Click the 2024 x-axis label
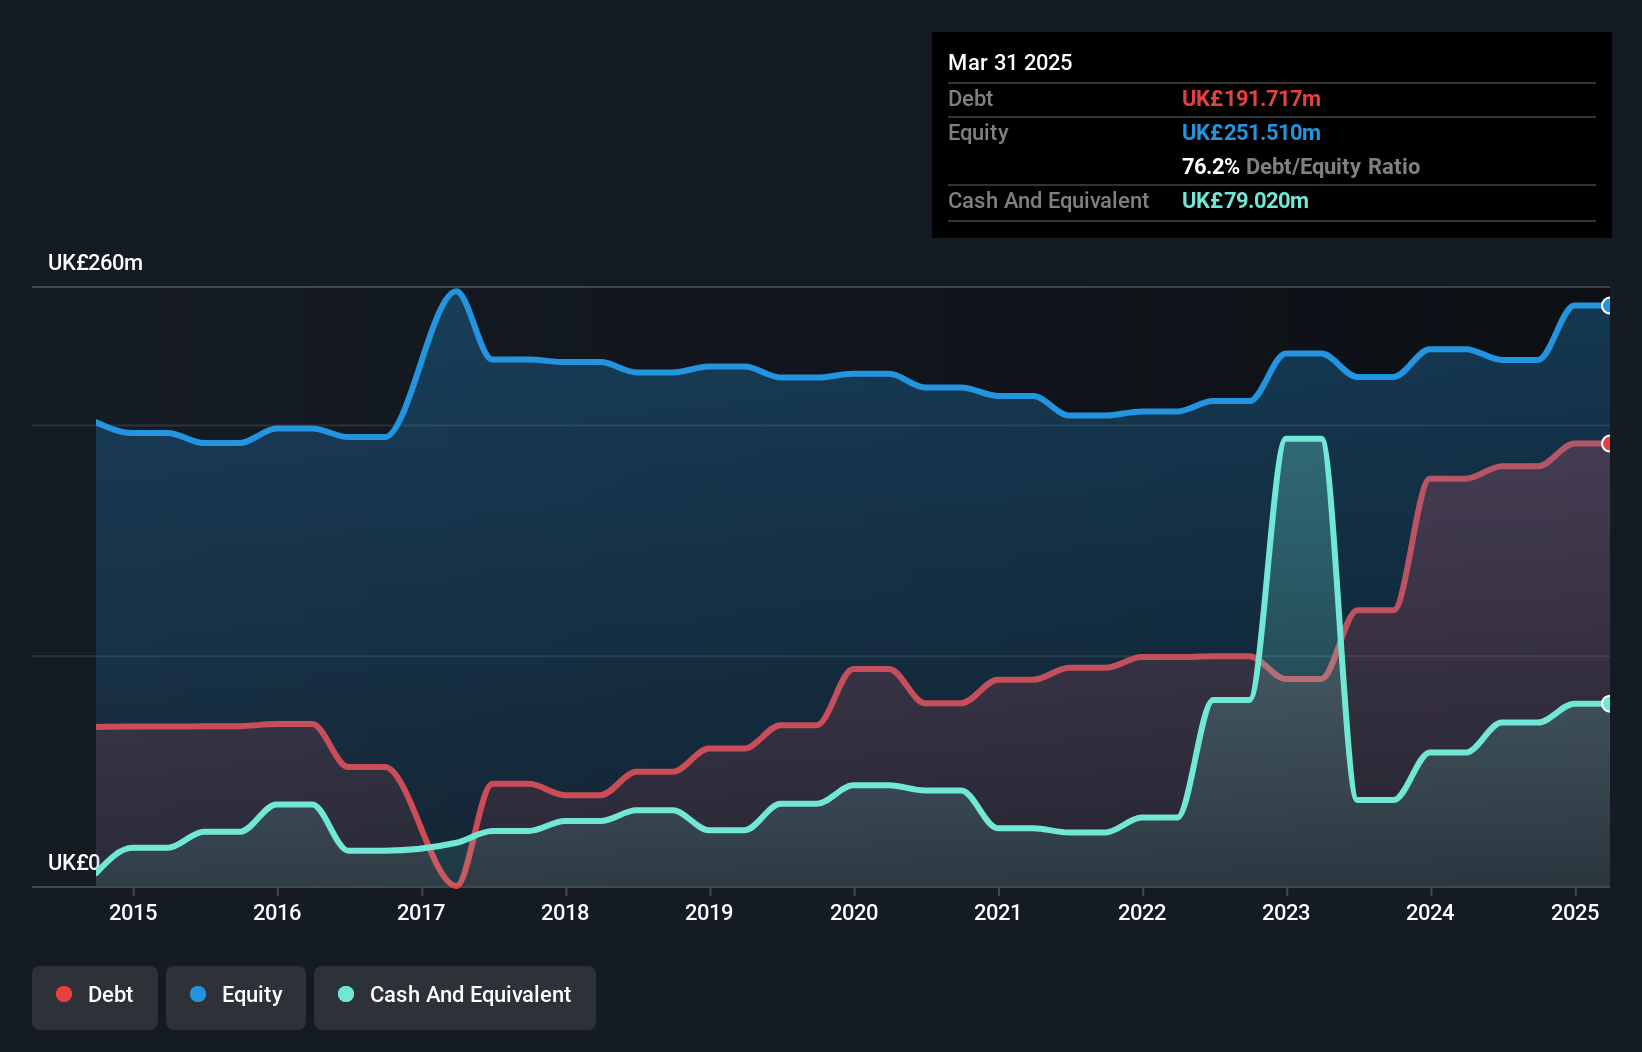This screenshot has height=1052, width=1642. coord(1430,912)
